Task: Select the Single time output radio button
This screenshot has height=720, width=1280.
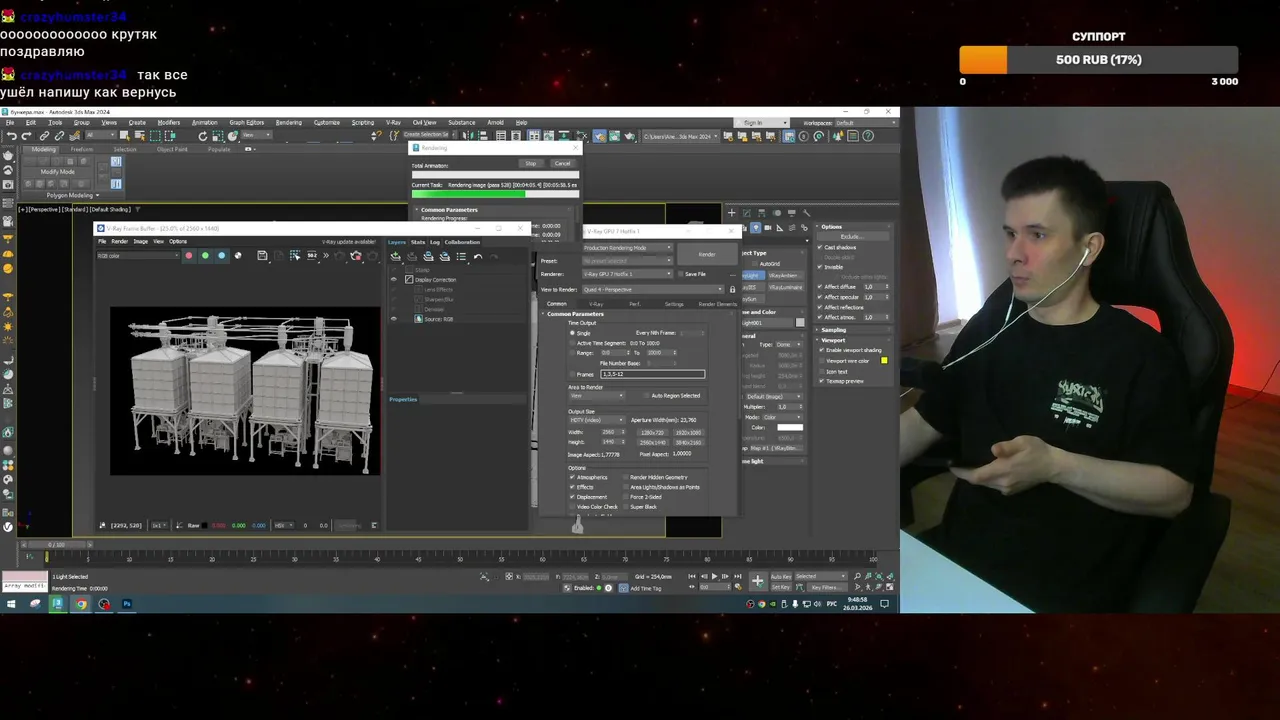Action: [572, 333]
